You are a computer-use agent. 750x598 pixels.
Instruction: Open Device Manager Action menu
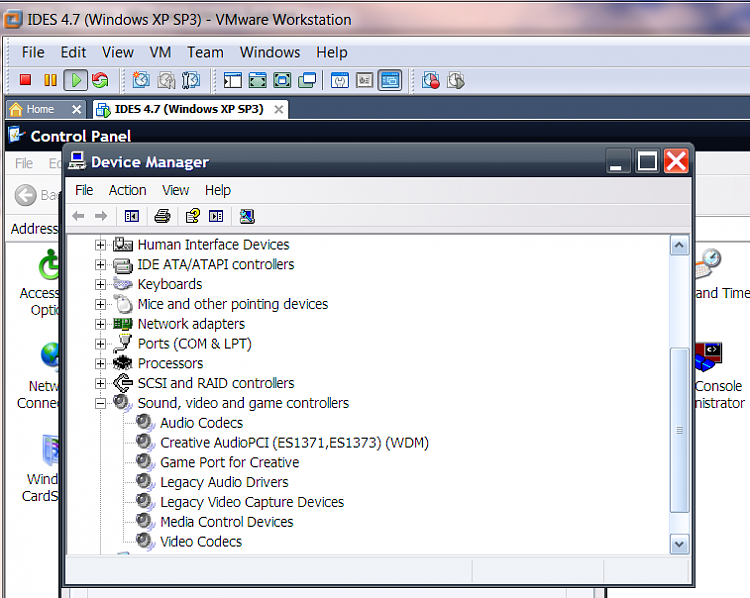[x=127, y=190]
